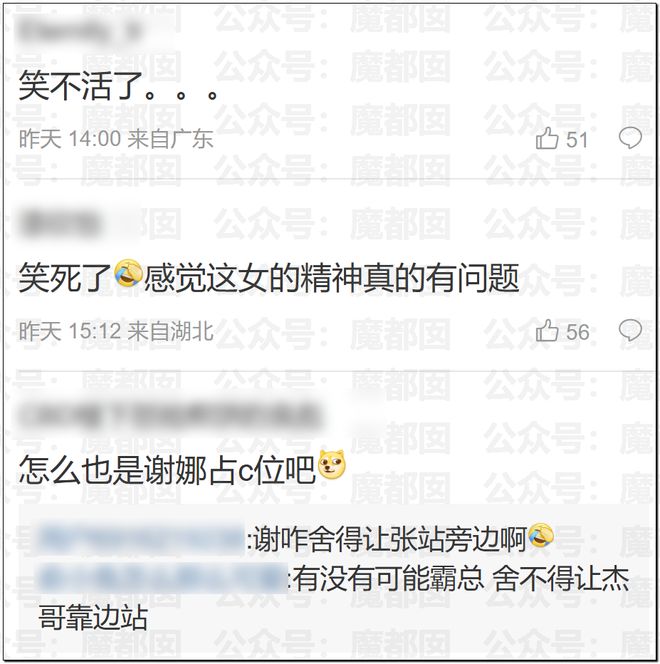This screenshot has width=660, height=664.
Task: Open blue blurred username before "有没有可能霸总"
Action: click(162, 578)
